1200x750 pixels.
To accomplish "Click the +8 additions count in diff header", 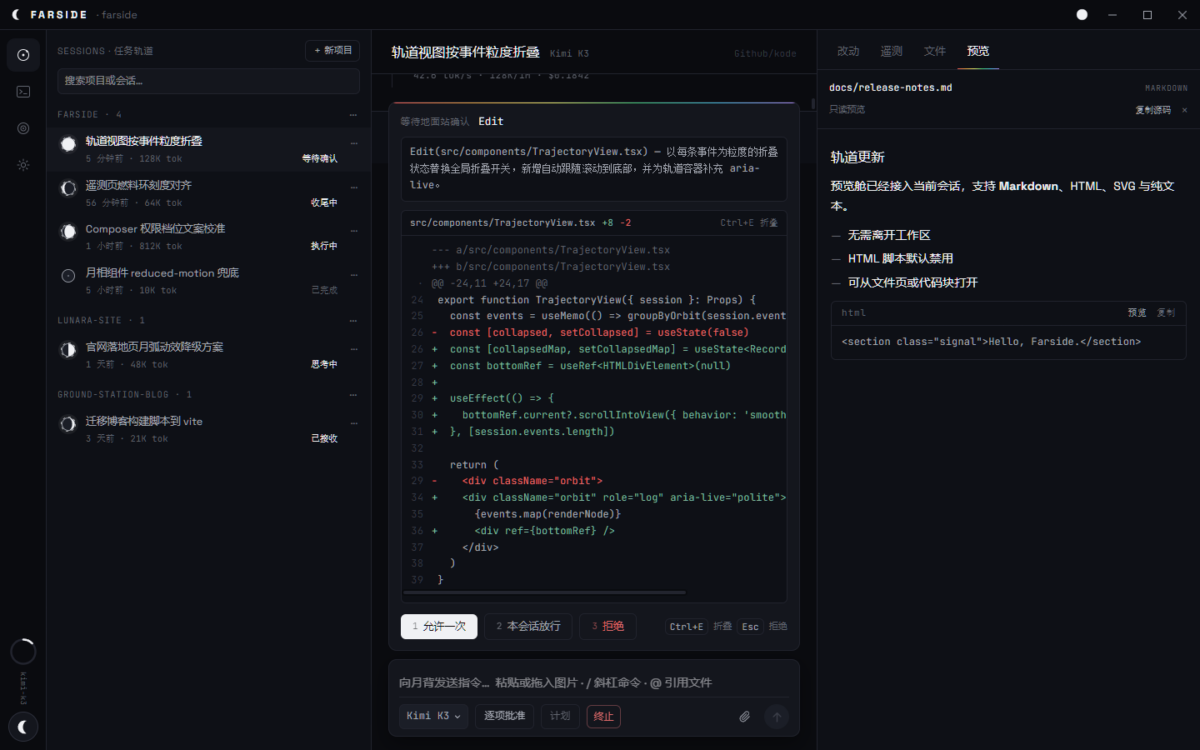I will pos(608,223).
